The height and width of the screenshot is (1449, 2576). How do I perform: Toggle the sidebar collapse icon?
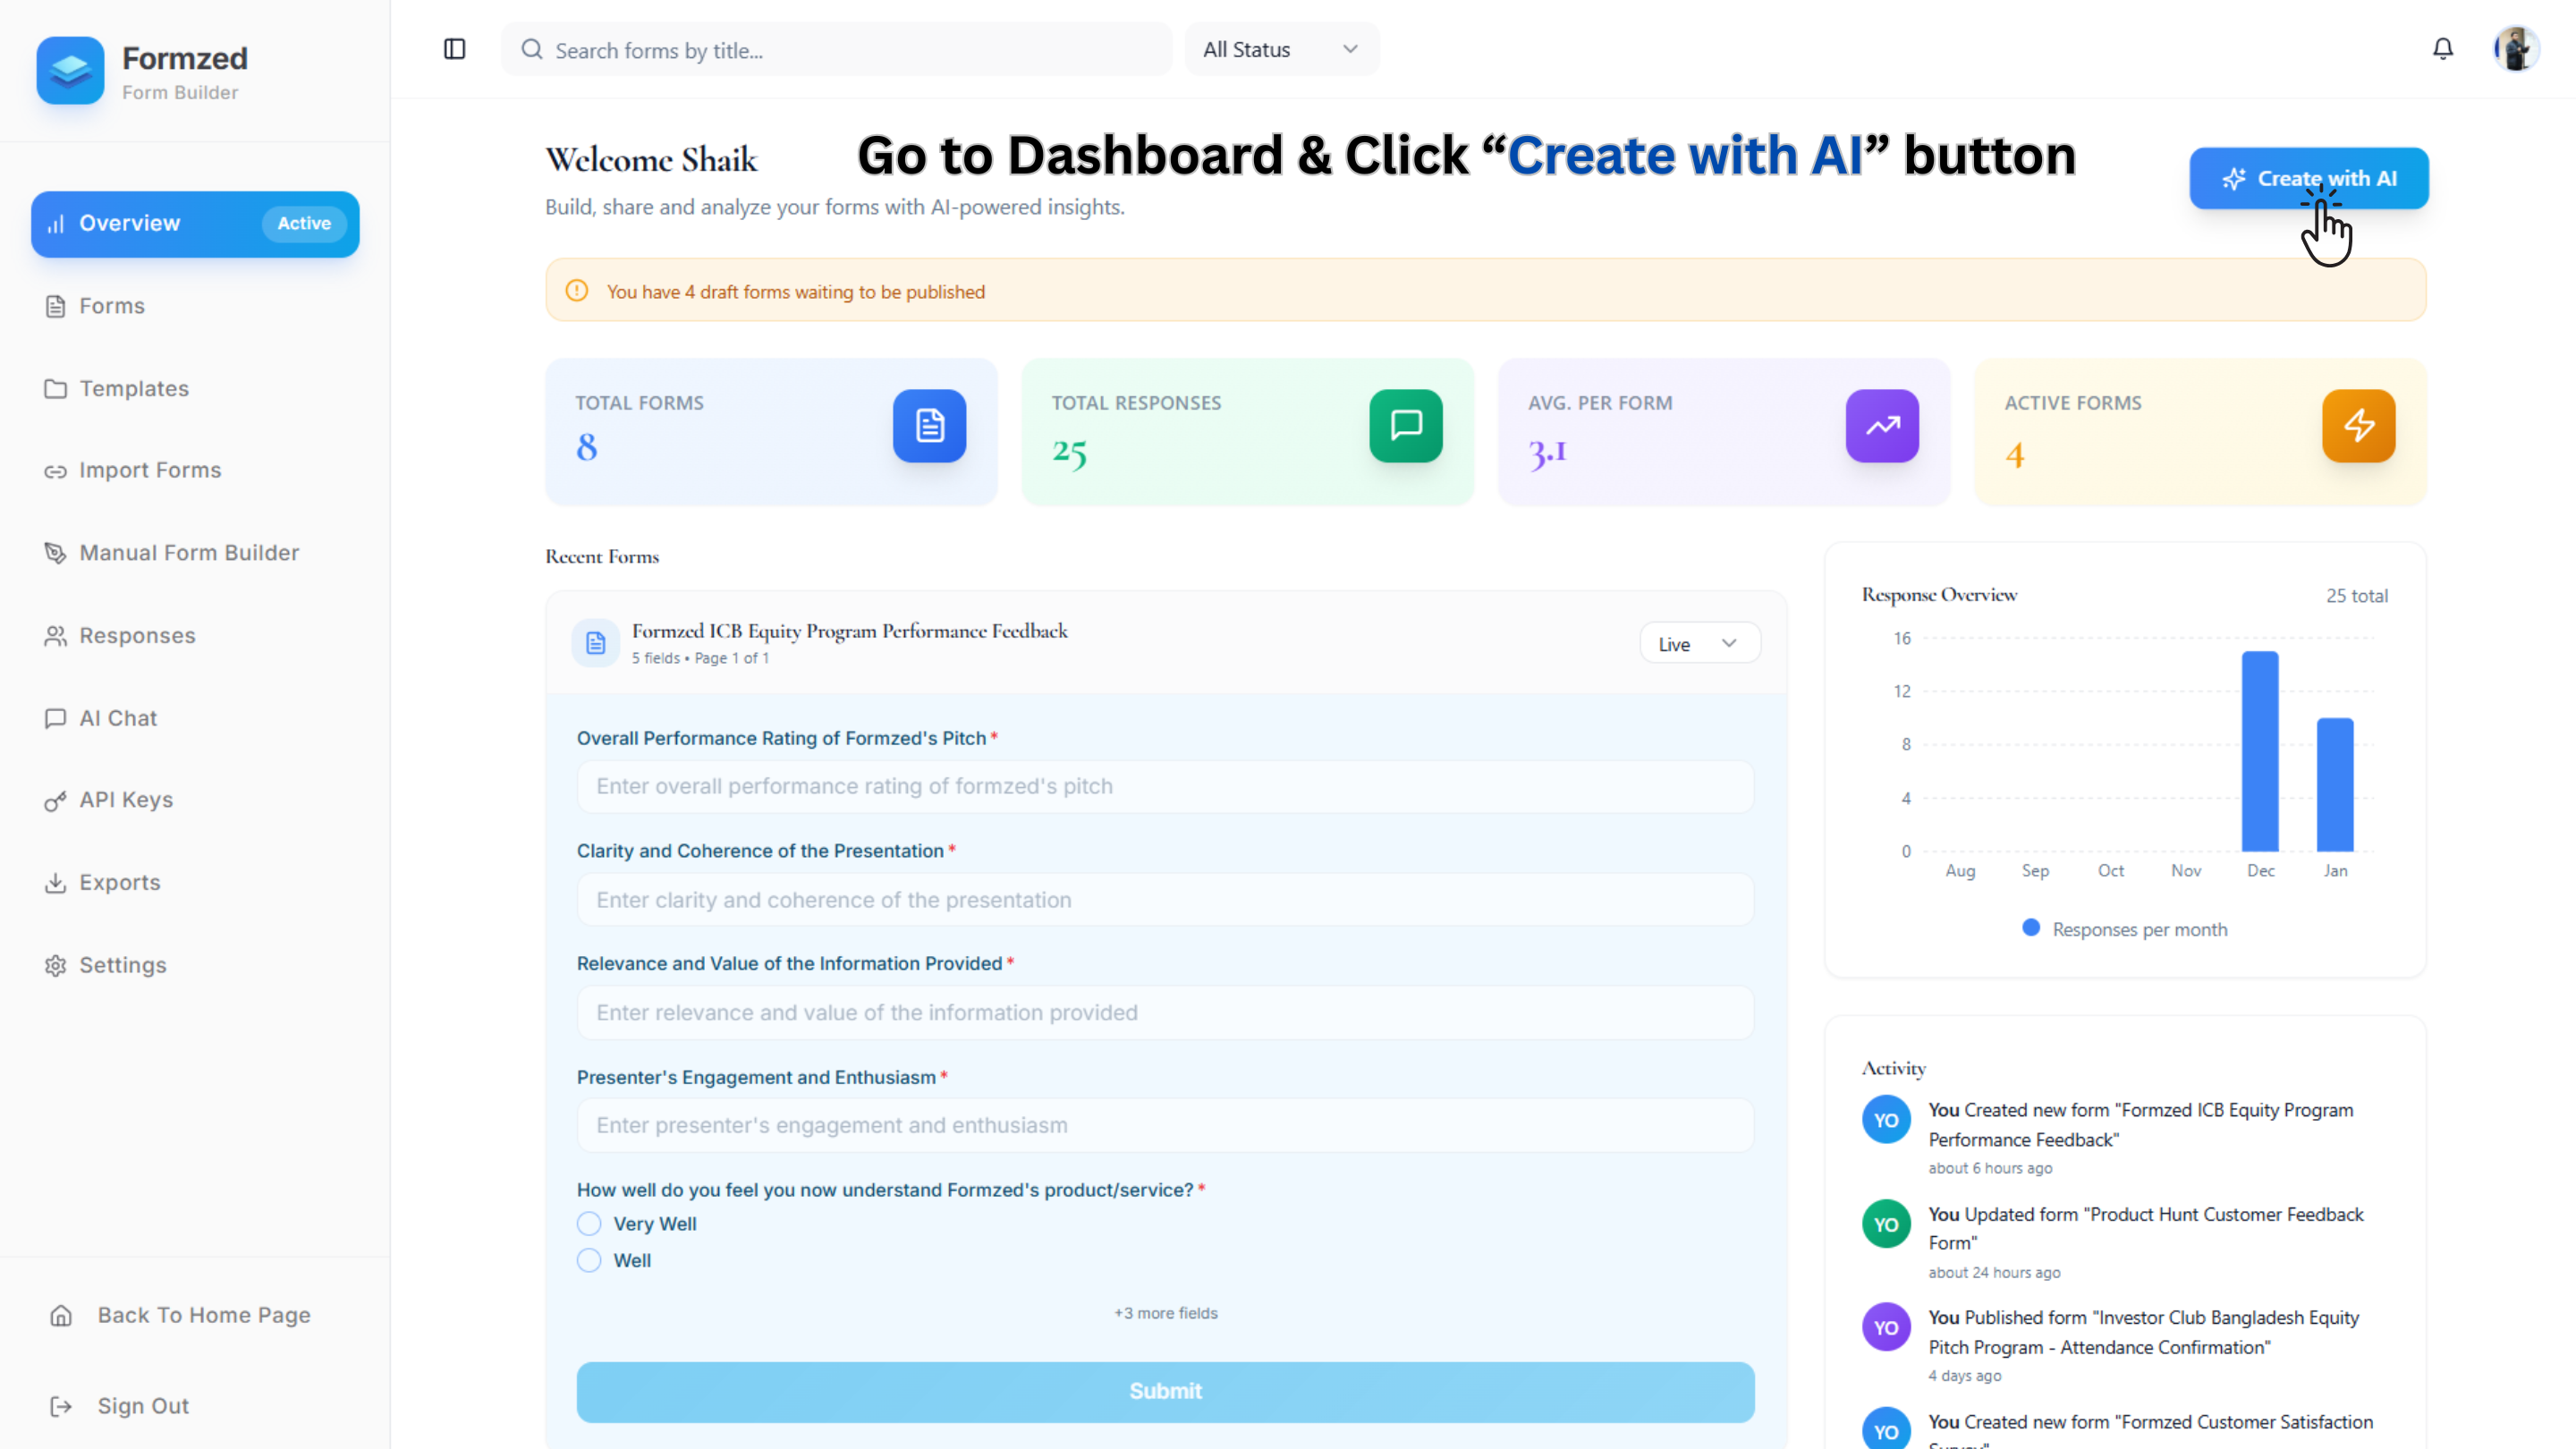pos(454,49)
